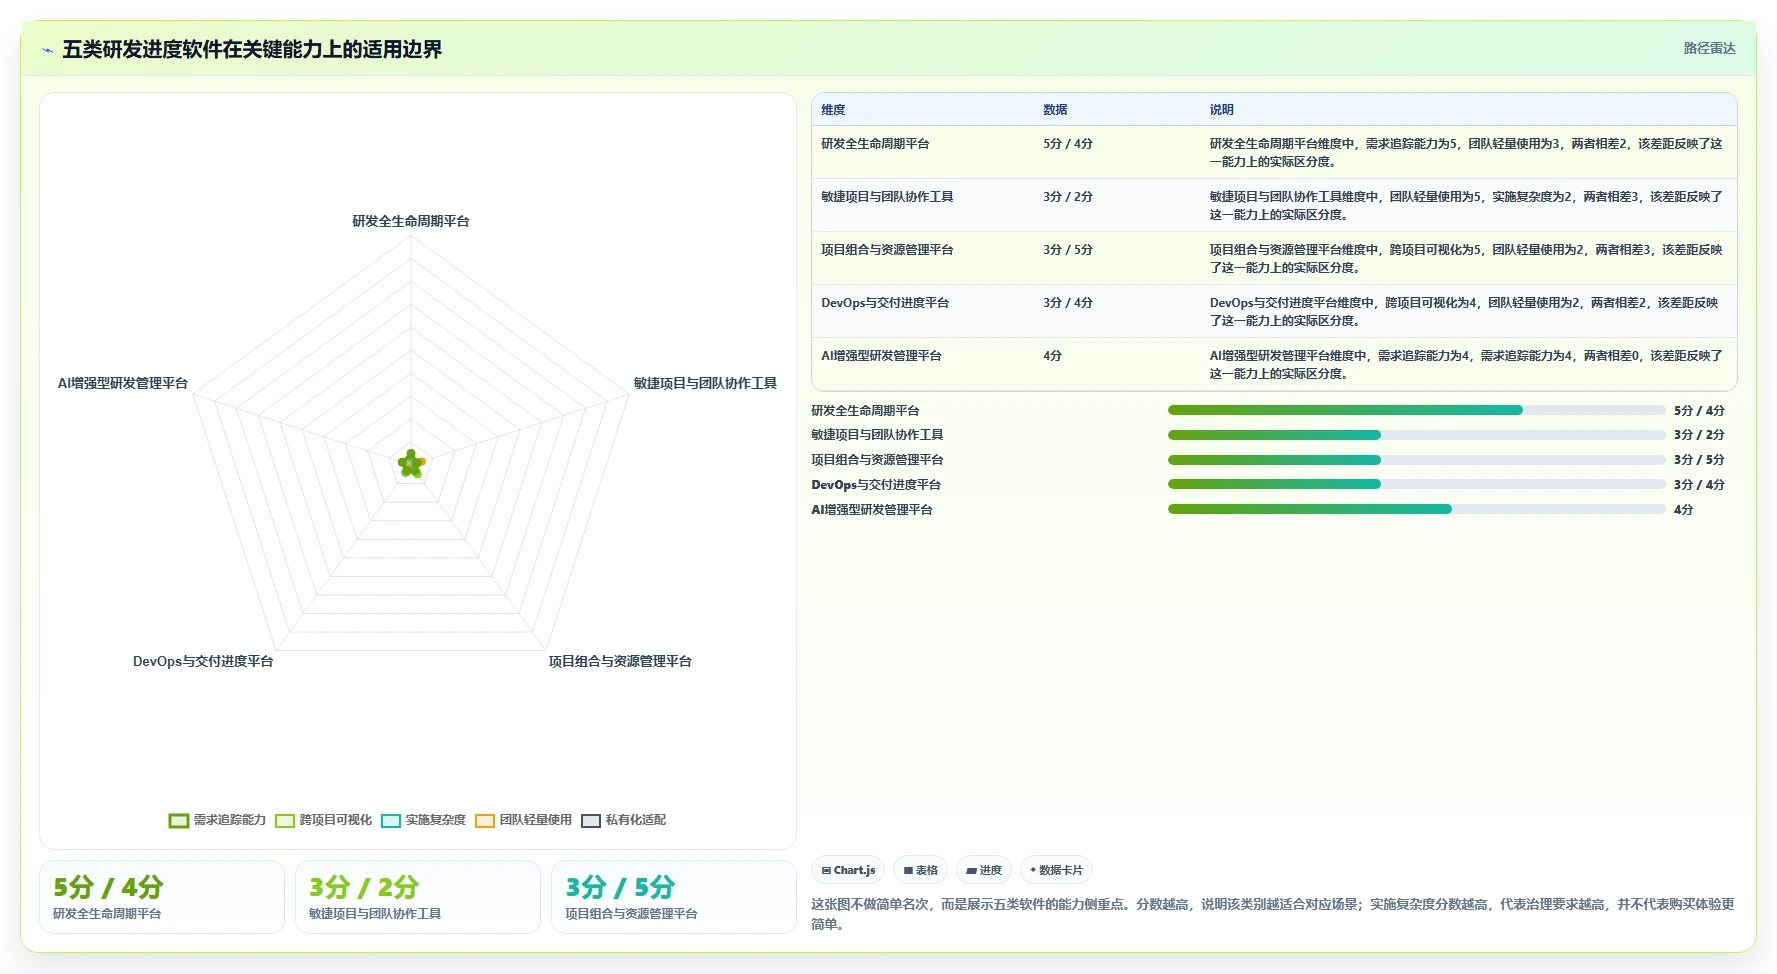Click the 5分 / 4分 value in the table

(x=1068, y=144)
